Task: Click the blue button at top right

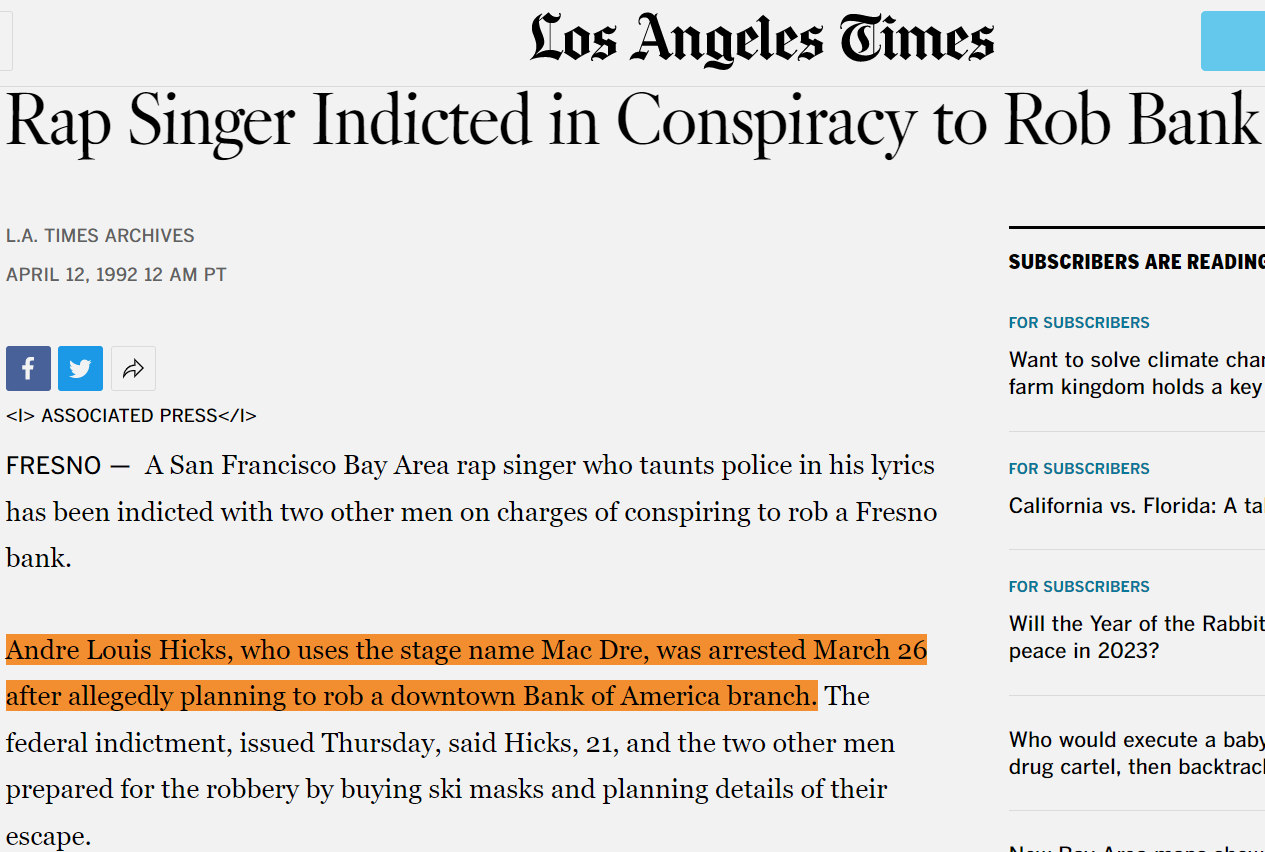Action: [x=1232, y=41]
